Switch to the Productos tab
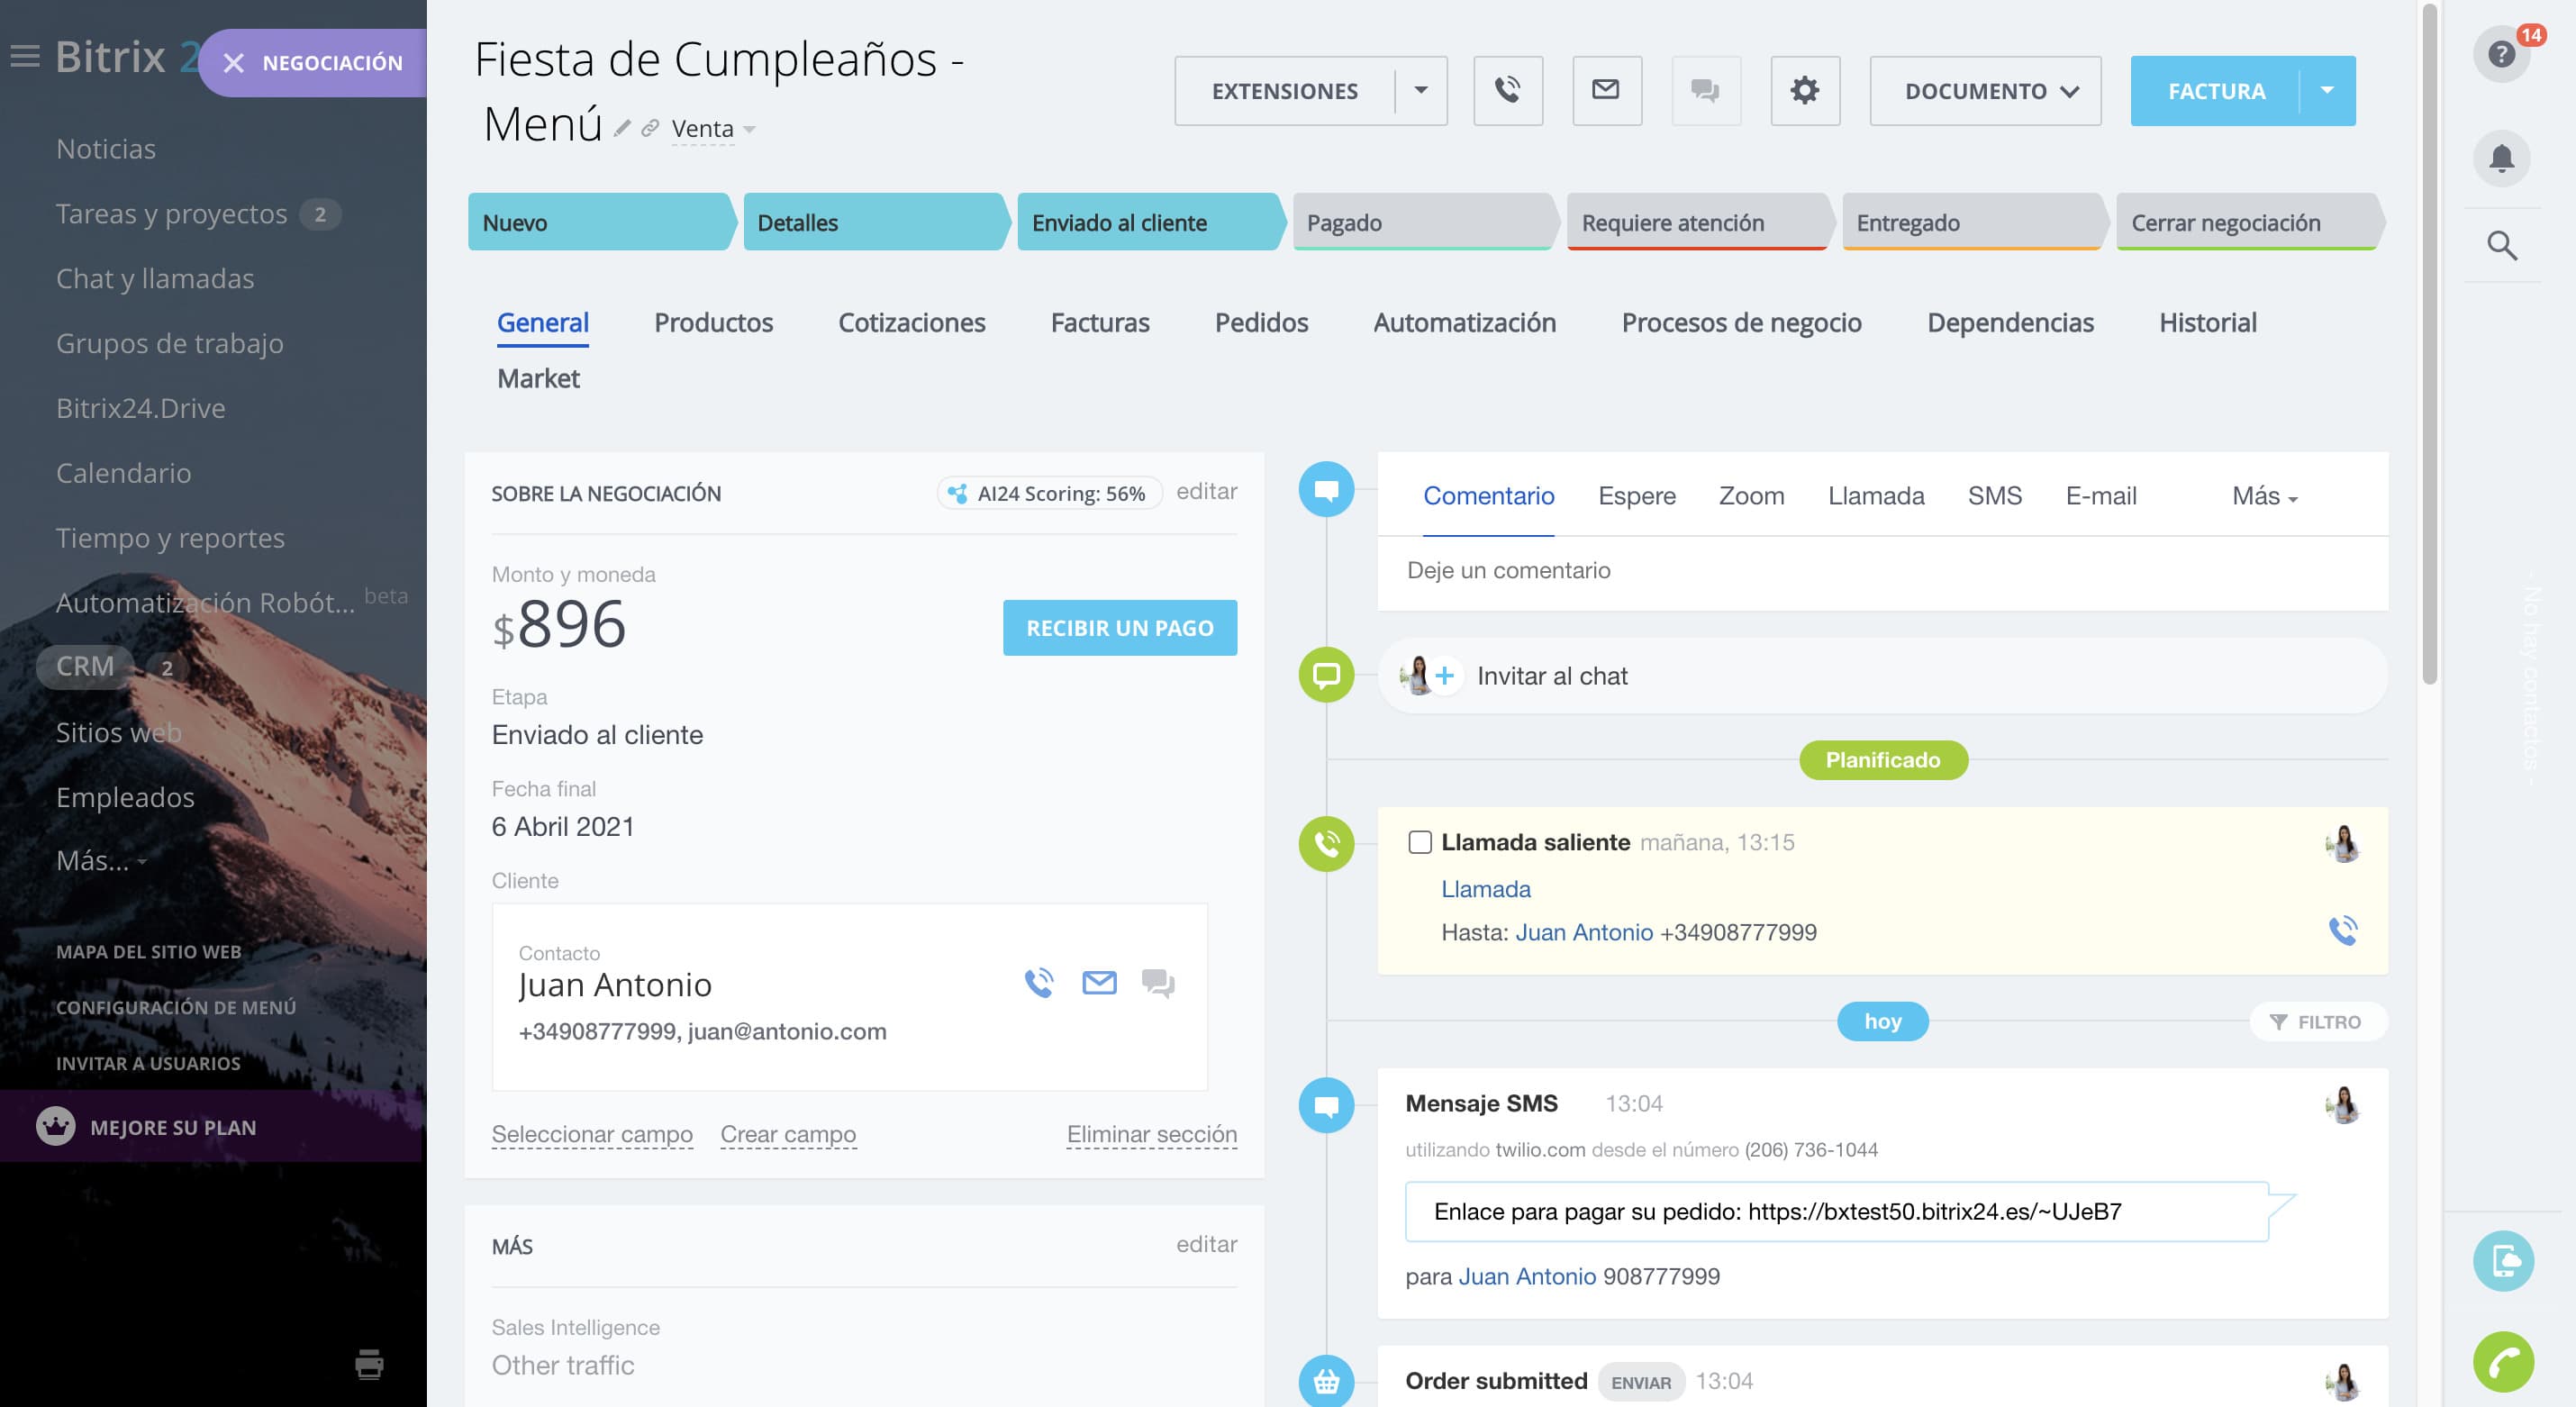The image size is (2576, 1407). 713,323
